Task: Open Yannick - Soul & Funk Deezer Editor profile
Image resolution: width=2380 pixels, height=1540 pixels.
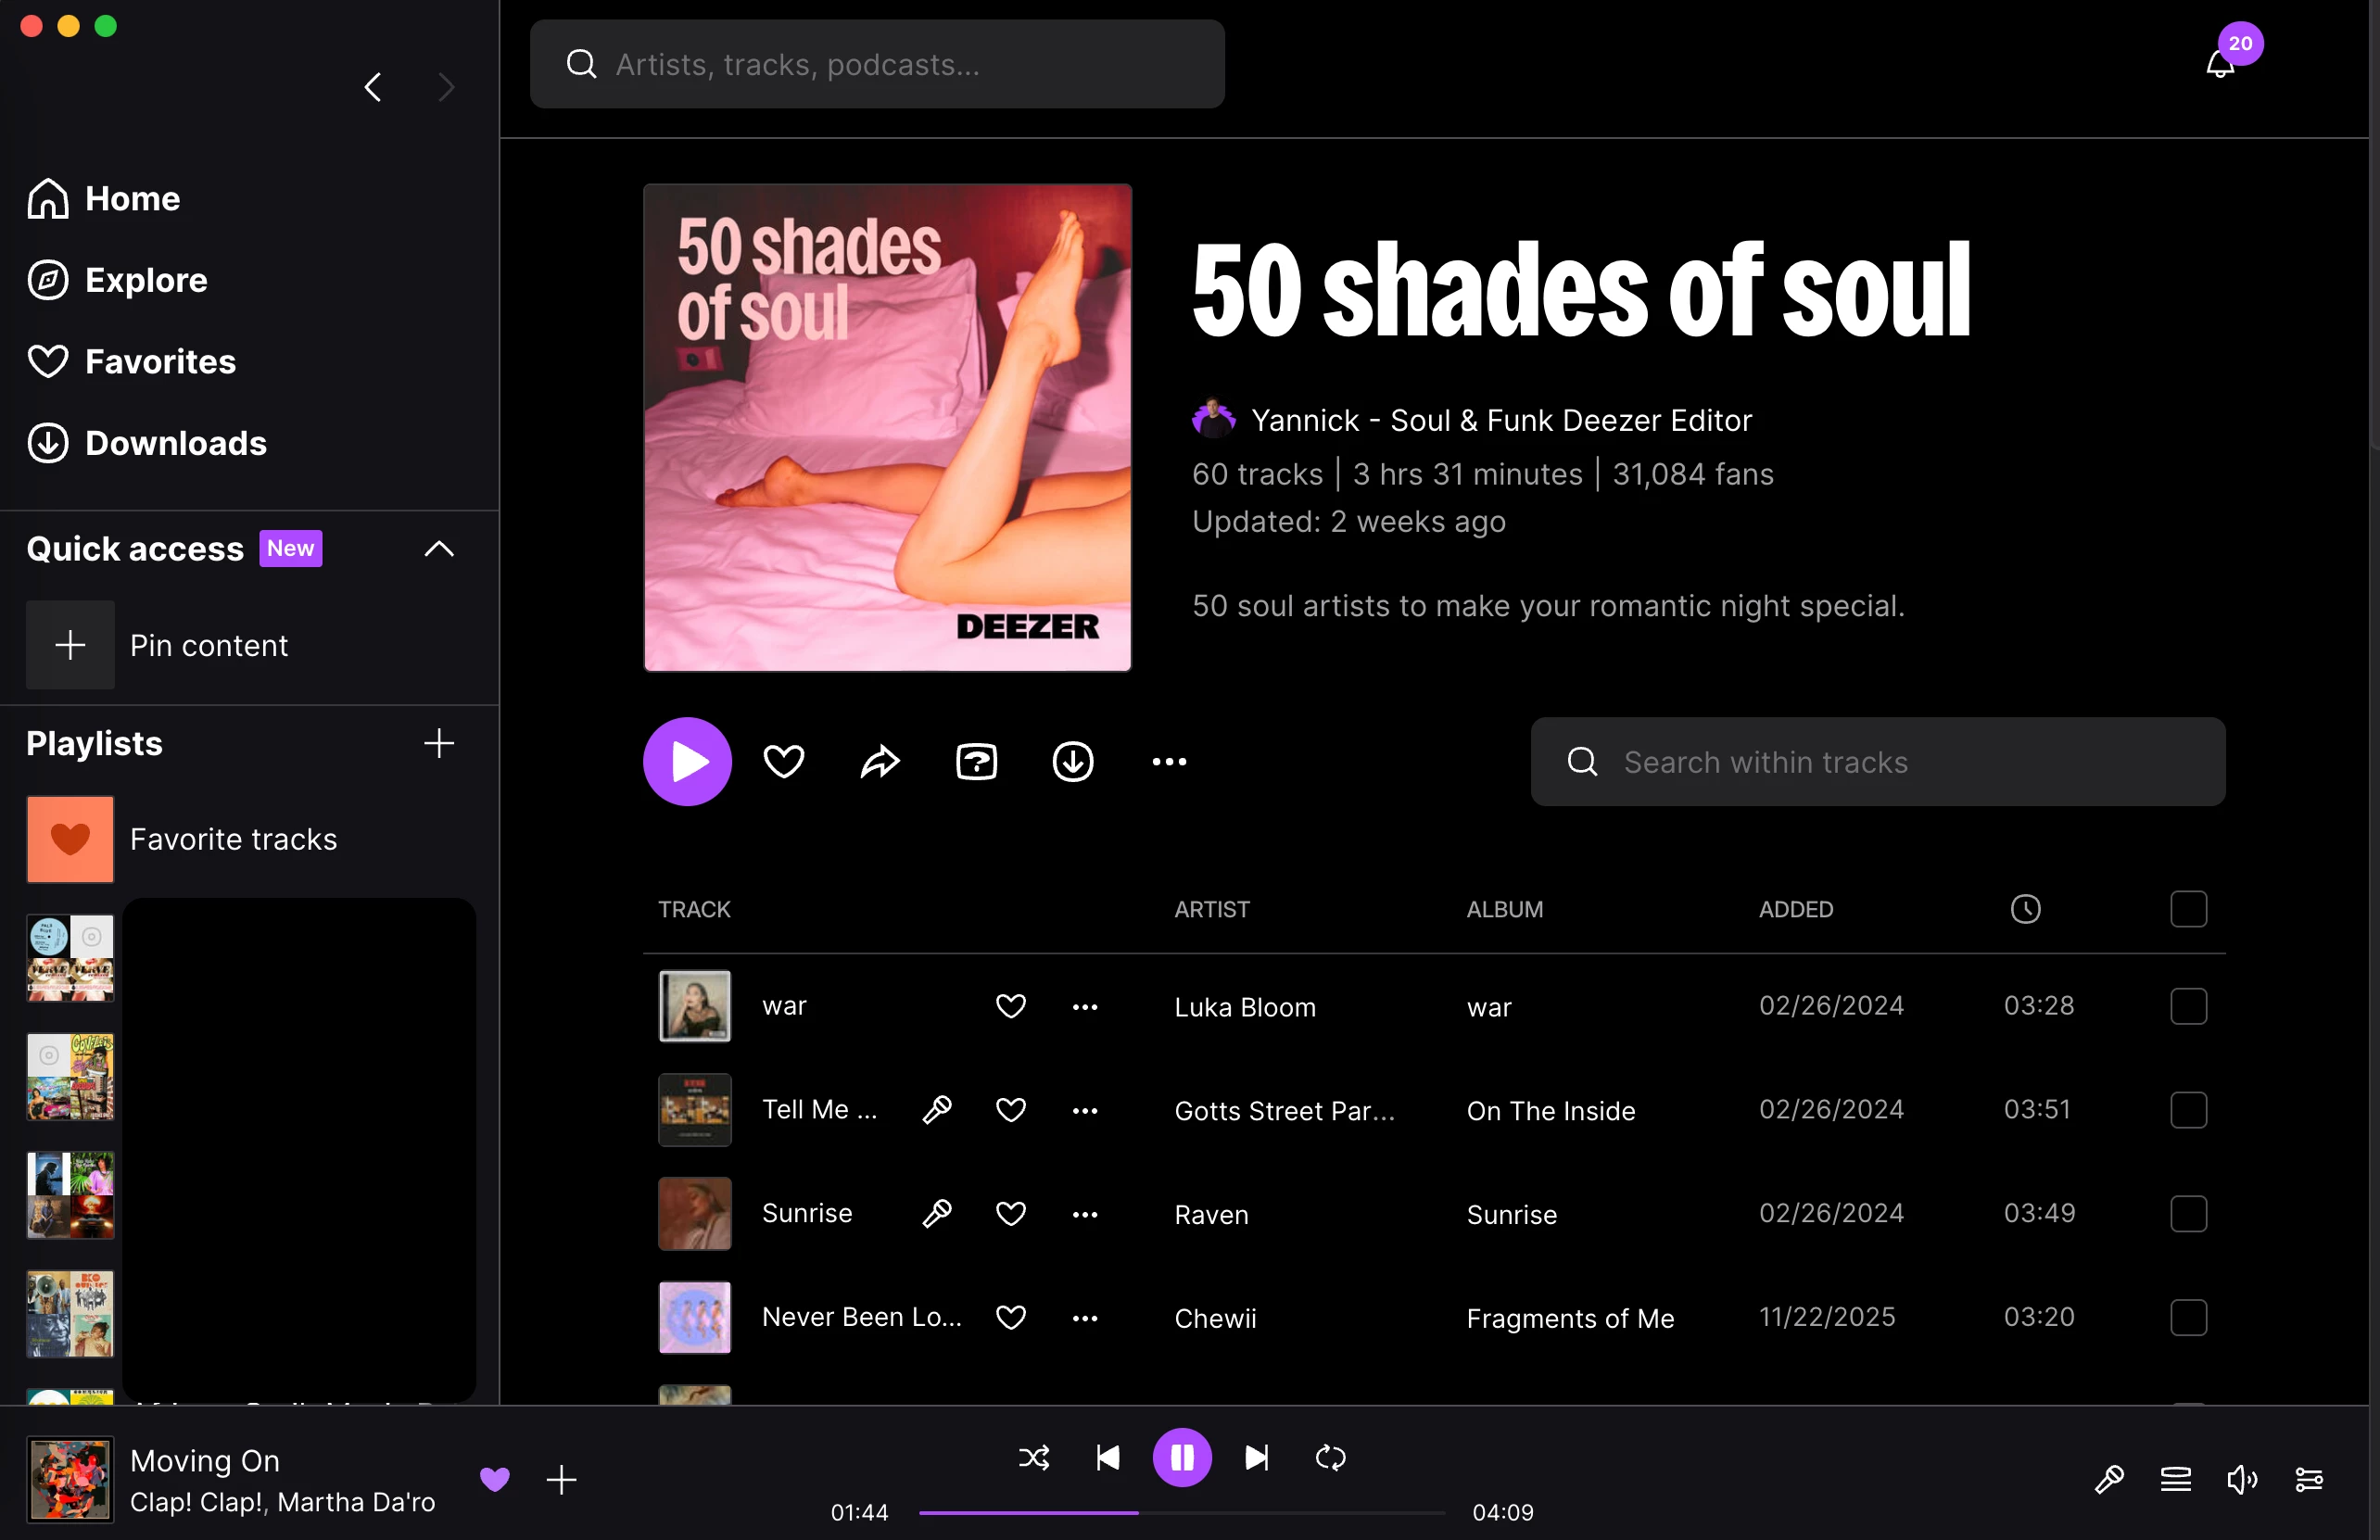Action: click(1500, 420)
